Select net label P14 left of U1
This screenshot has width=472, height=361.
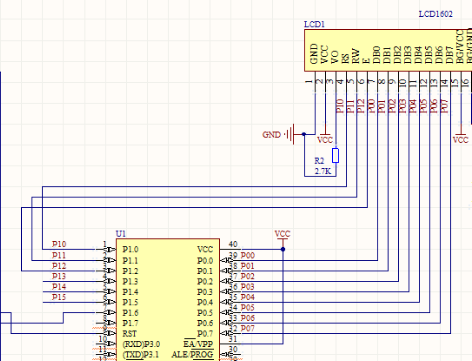point(59,287)
